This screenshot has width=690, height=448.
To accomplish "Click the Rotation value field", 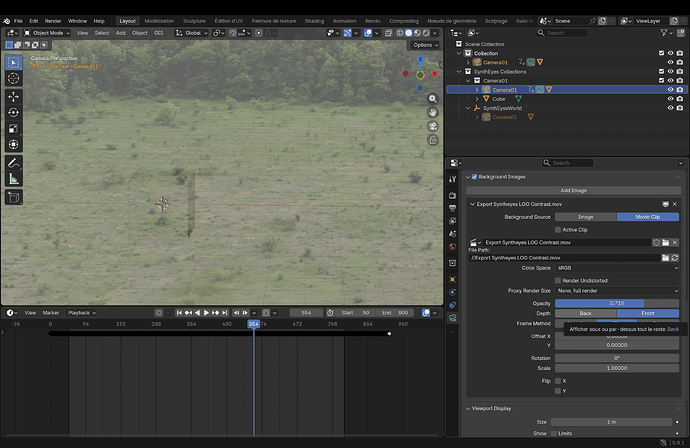I will [617, 358].
